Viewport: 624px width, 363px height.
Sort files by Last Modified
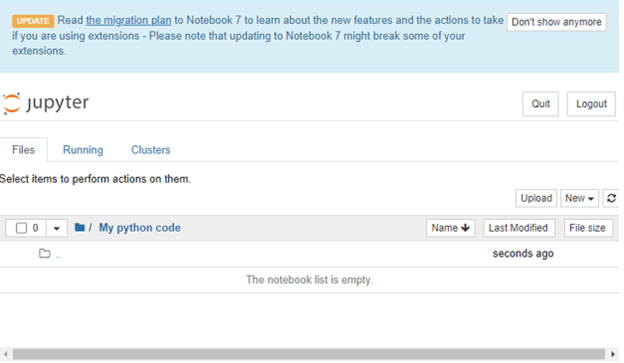519,228
